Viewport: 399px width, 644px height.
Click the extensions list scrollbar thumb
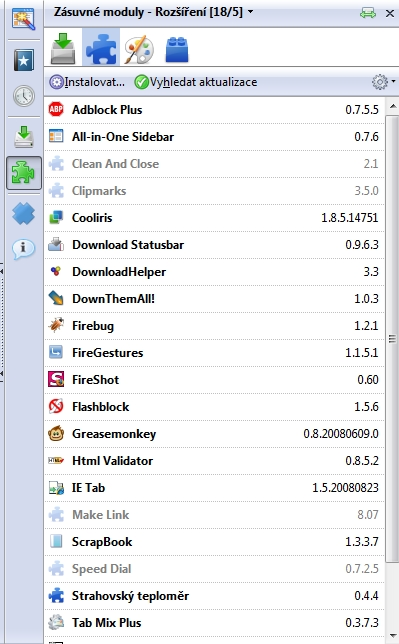click(x=392, y=339)
